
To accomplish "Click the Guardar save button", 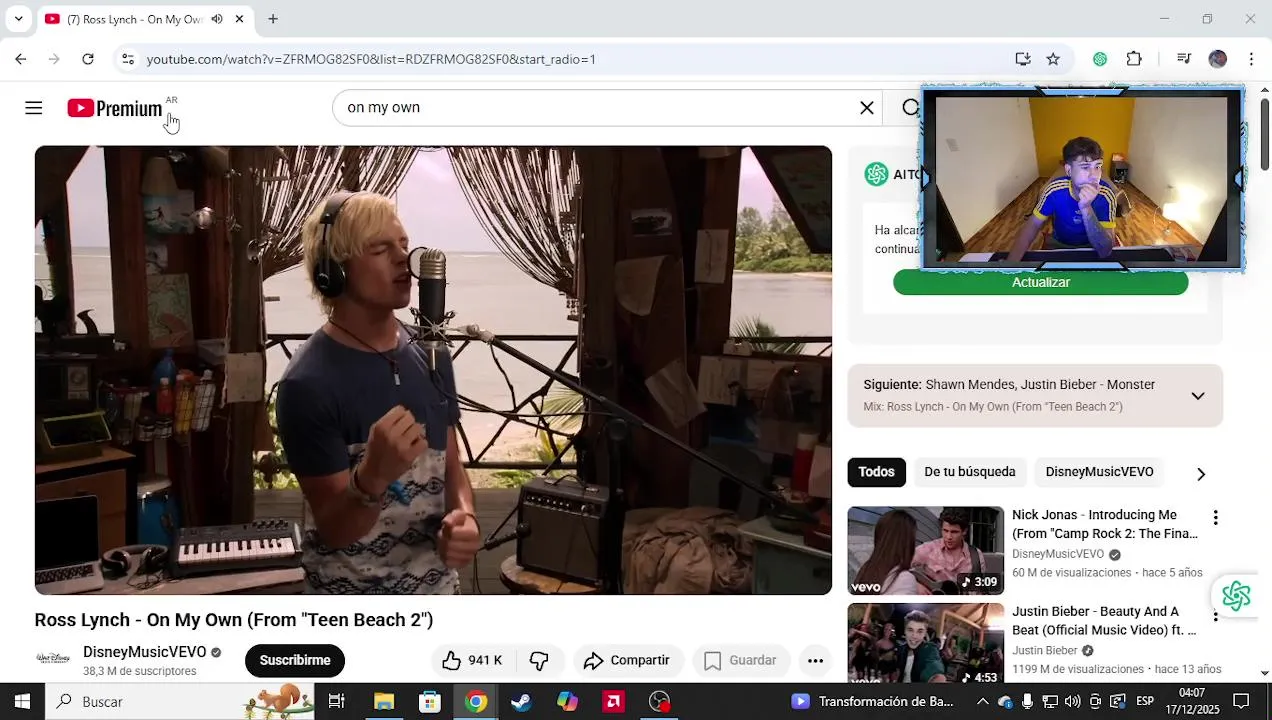I will click(740, 660).
